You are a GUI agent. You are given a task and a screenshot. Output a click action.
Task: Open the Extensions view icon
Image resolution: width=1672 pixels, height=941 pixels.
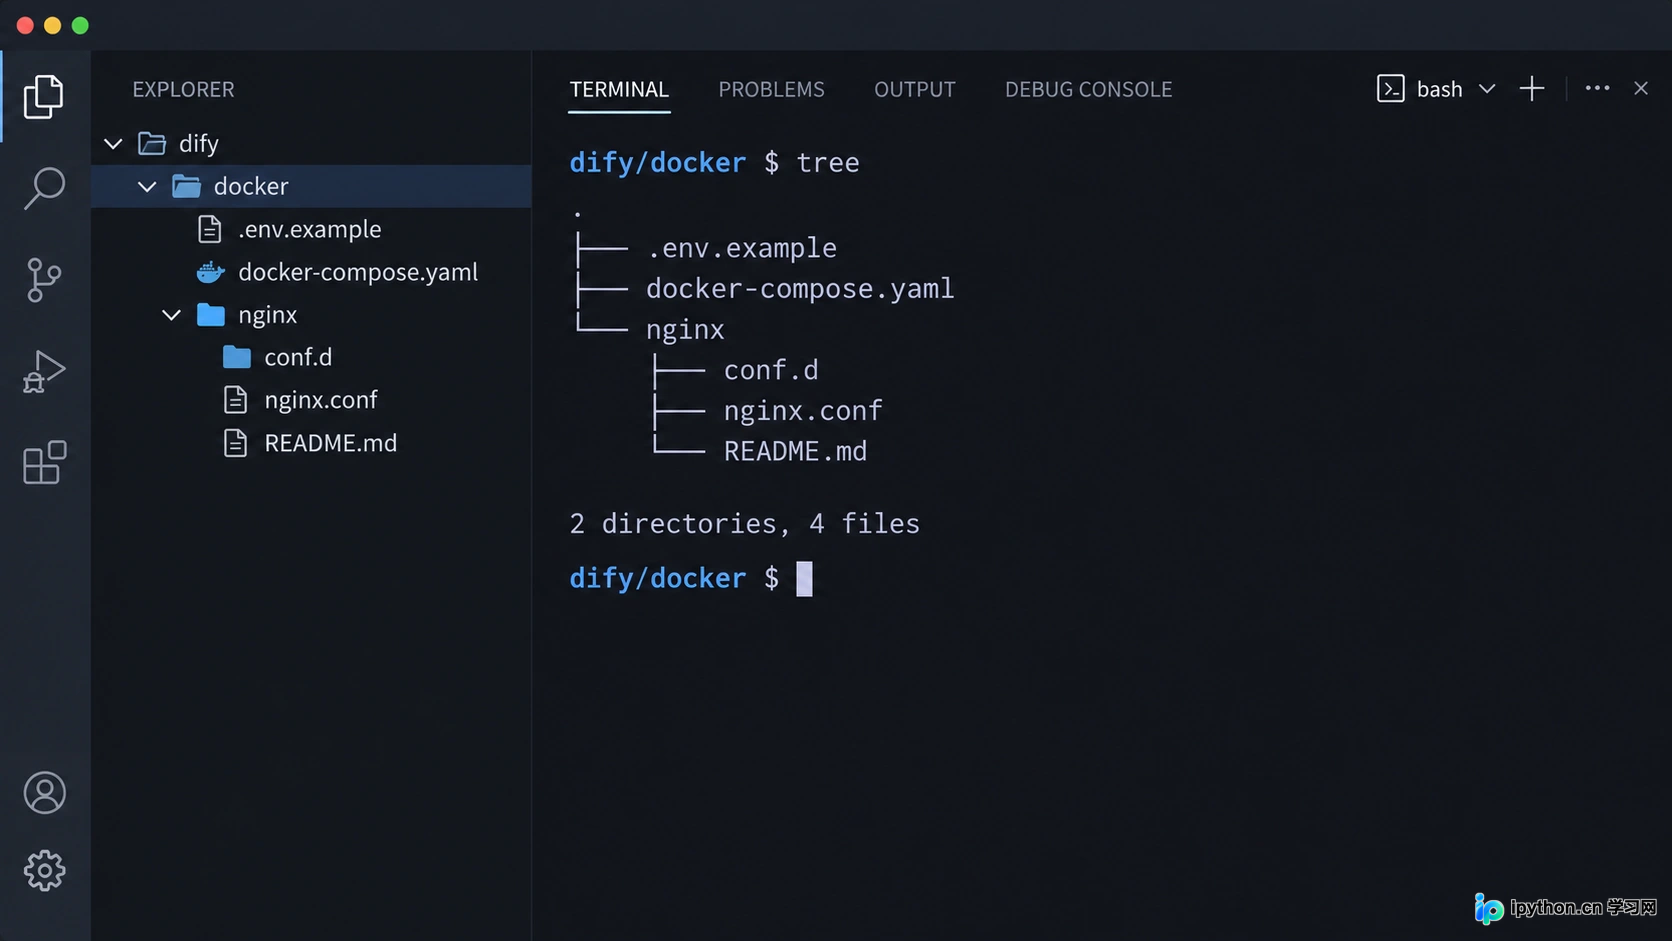point(44,463)
